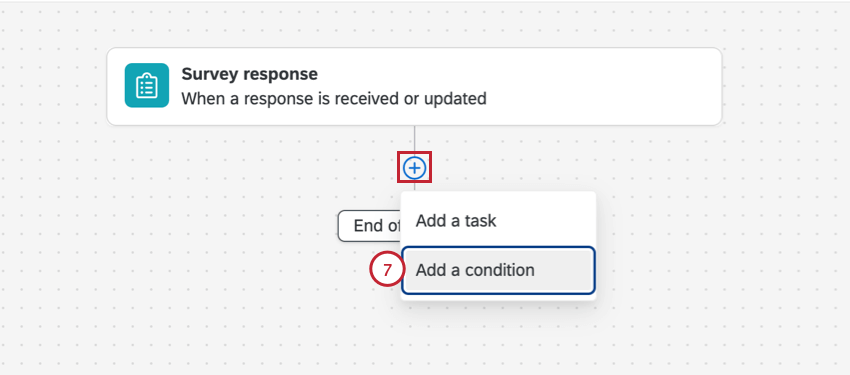Select the clipboard checklist trigger icon
850x375 pixels.
146,86
